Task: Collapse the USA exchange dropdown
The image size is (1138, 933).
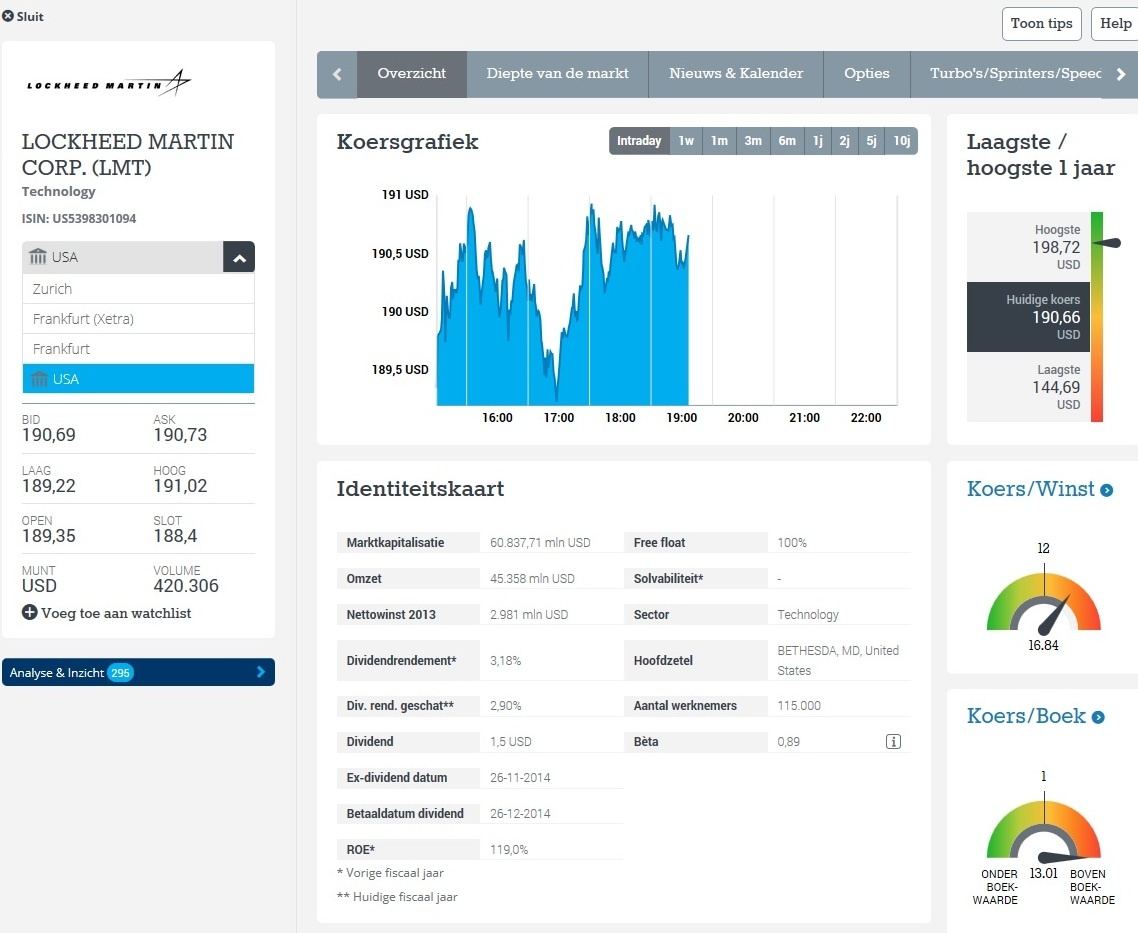Action: coord(239,257)
